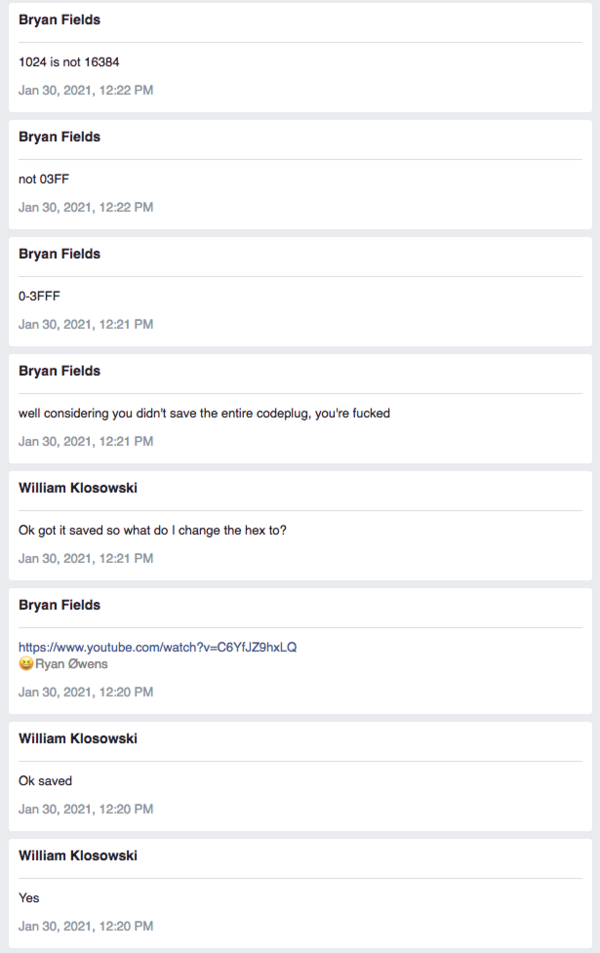Click "Ok got it saved" hex question message
The width and height of the screenshot is (600, 953).
click(153, 530)
